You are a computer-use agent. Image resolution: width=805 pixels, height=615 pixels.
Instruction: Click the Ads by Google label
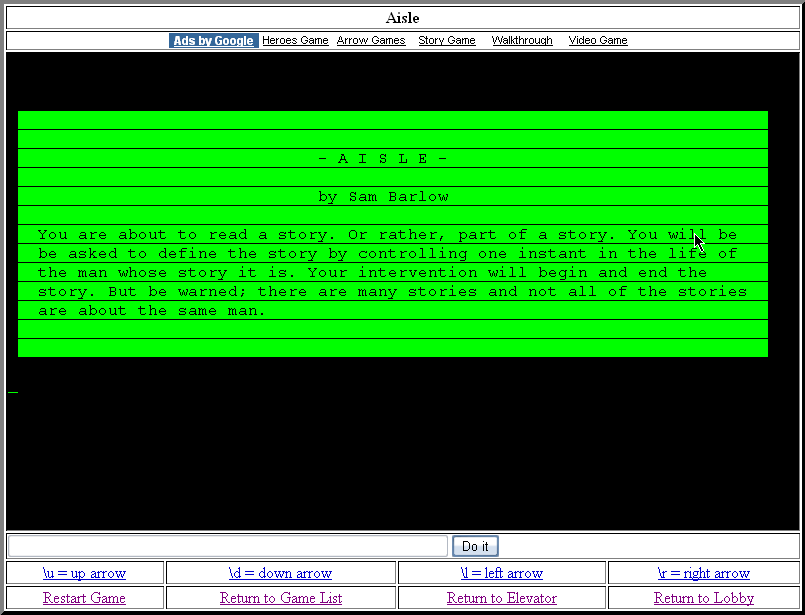[x=214, y=41]
